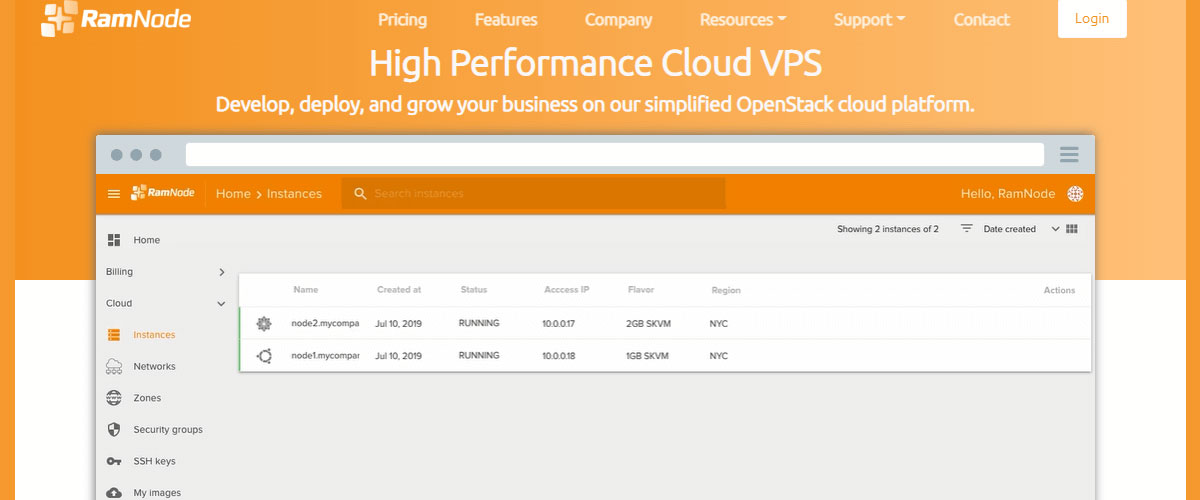Screen dimensions: 1200x500
Task: Sort by the Created at column header
Action: coord(399,290)
